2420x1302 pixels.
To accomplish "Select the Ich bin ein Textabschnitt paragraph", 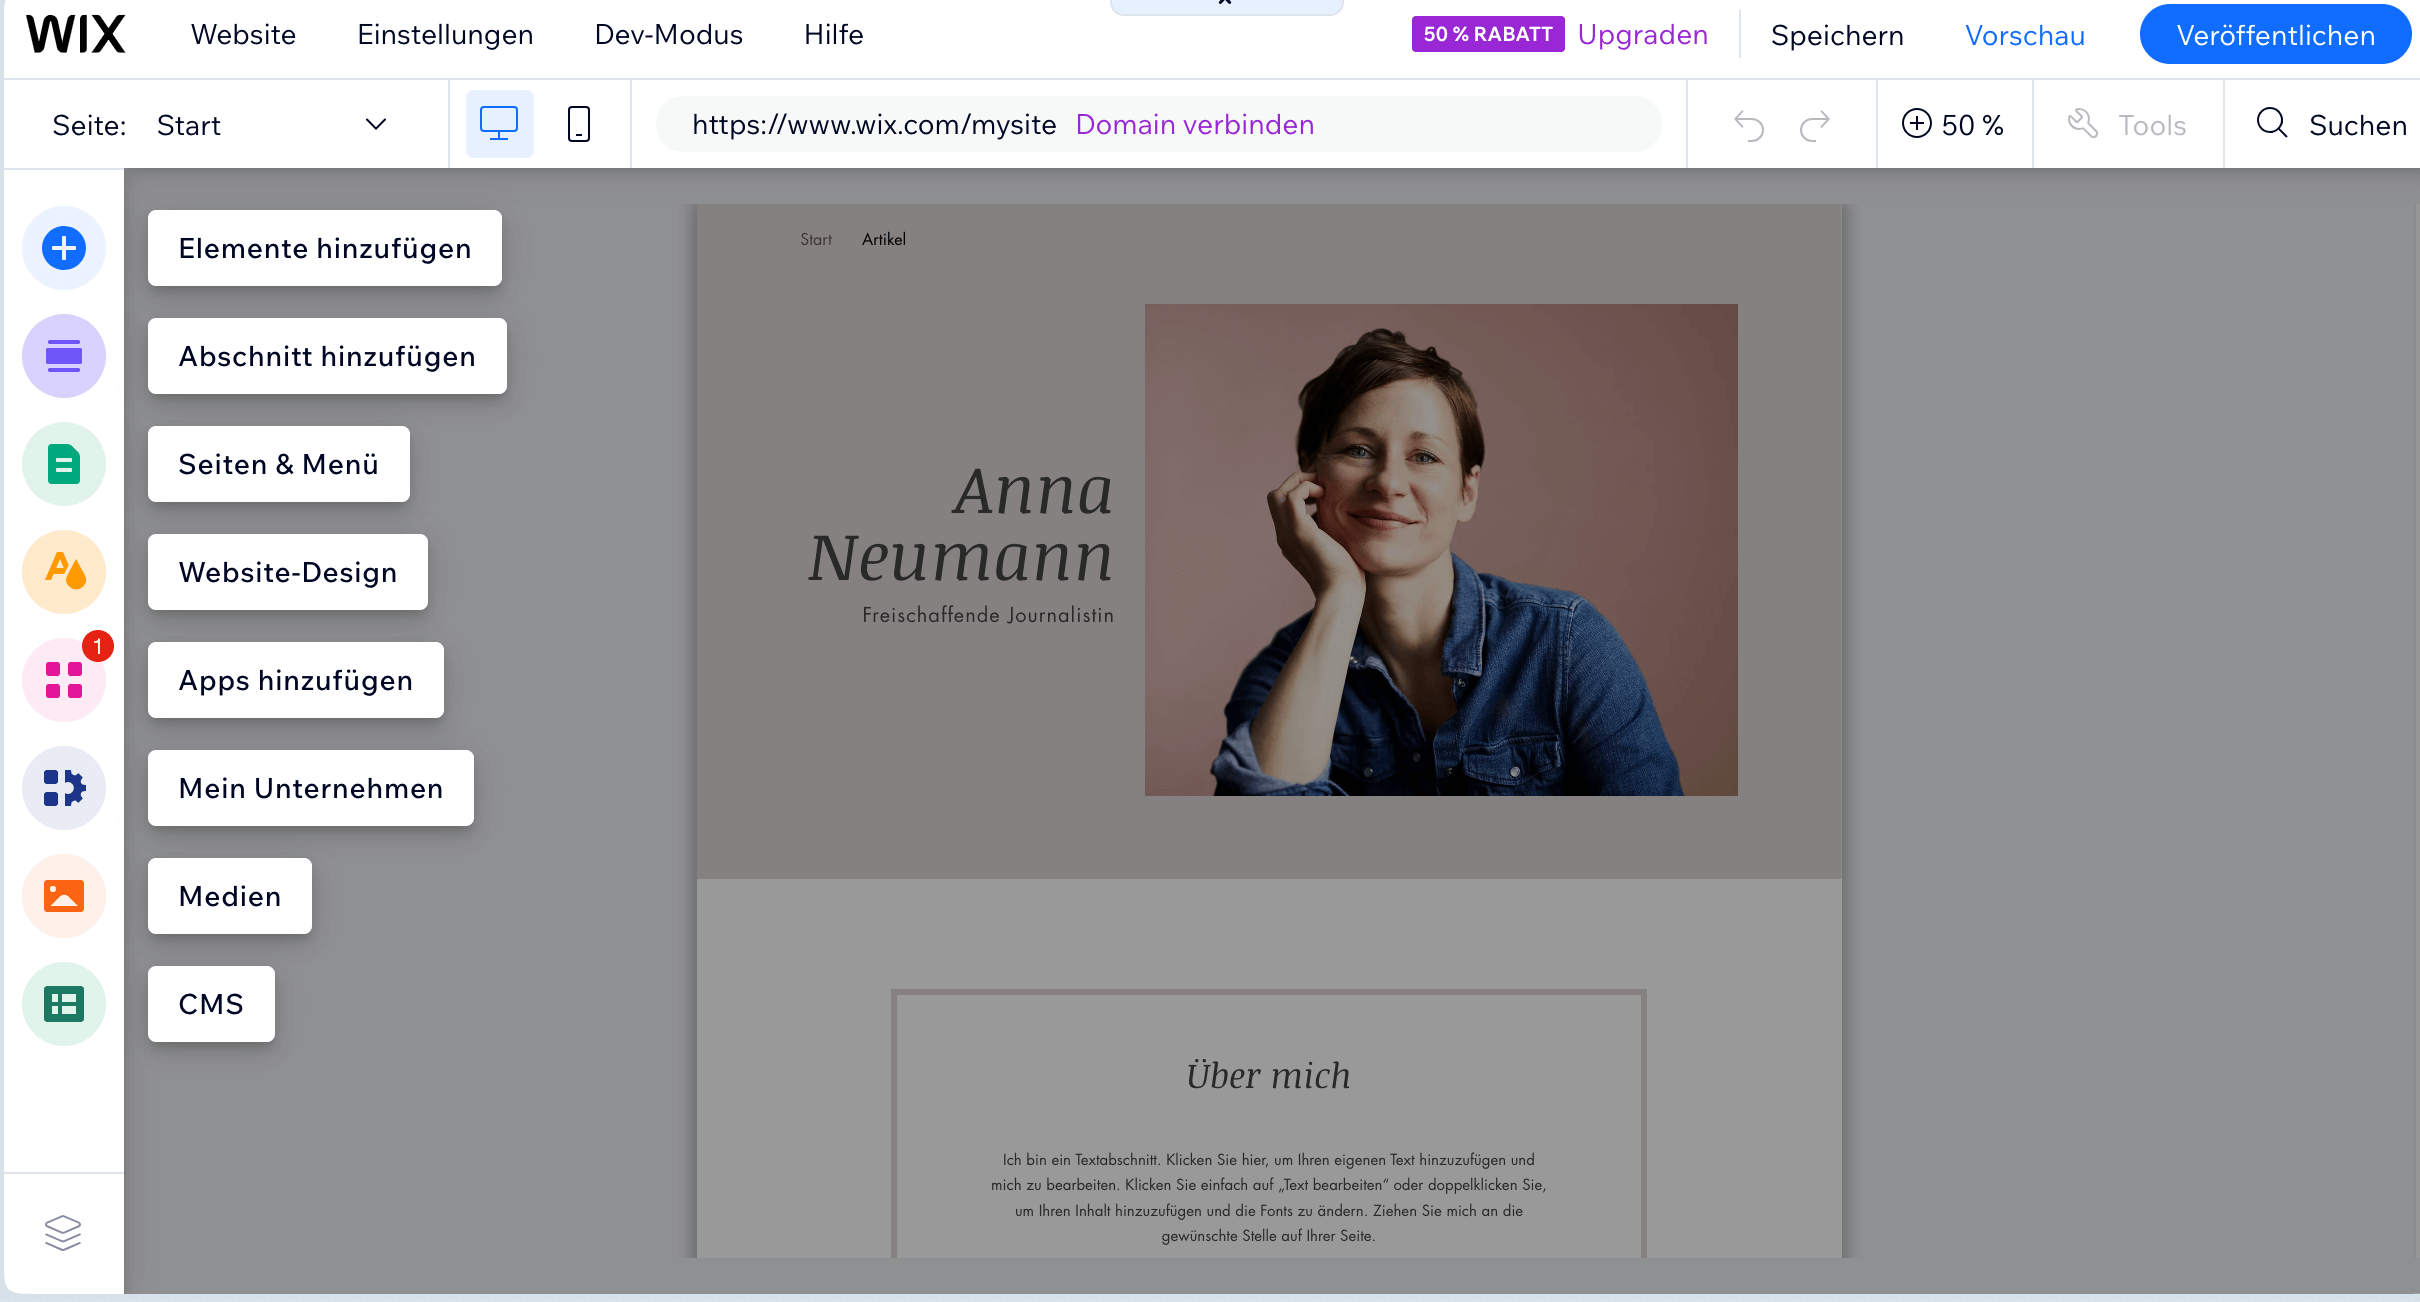I will (1268, 1198).
